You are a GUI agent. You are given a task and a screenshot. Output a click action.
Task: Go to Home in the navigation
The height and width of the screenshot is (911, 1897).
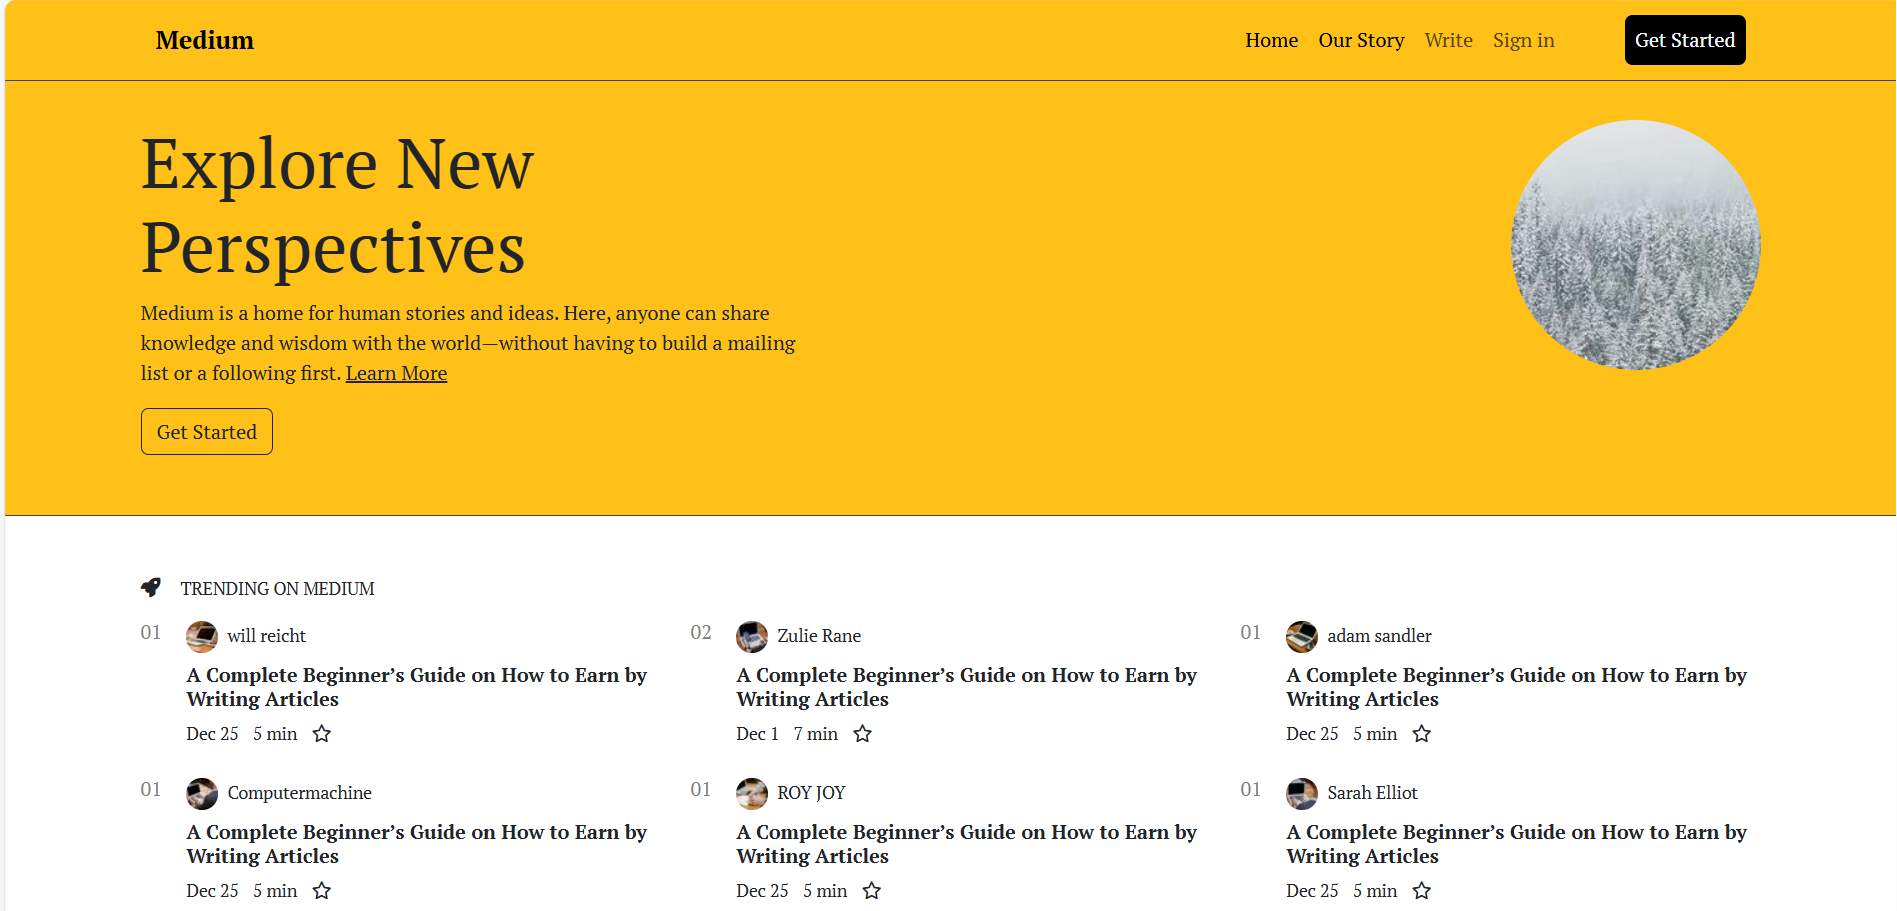point(1272,40)
